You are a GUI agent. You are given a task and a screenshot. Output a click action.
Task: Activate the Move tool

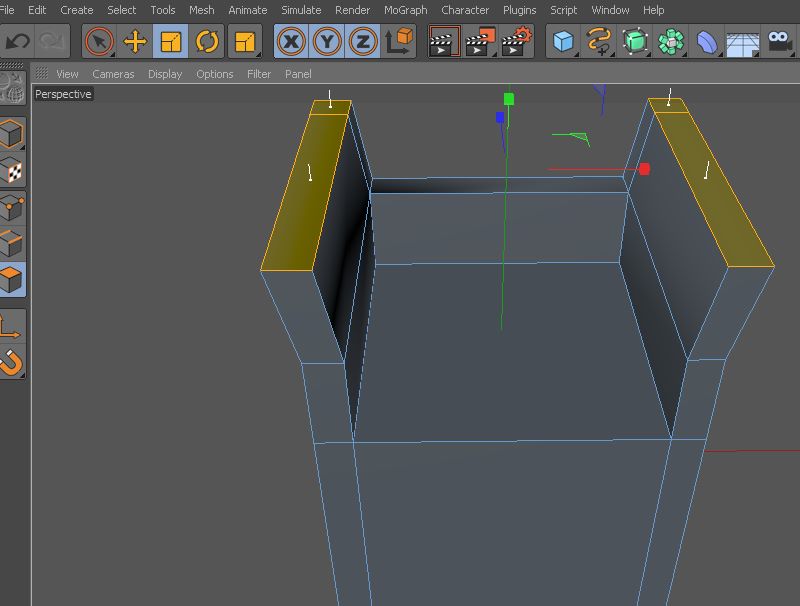135,41
